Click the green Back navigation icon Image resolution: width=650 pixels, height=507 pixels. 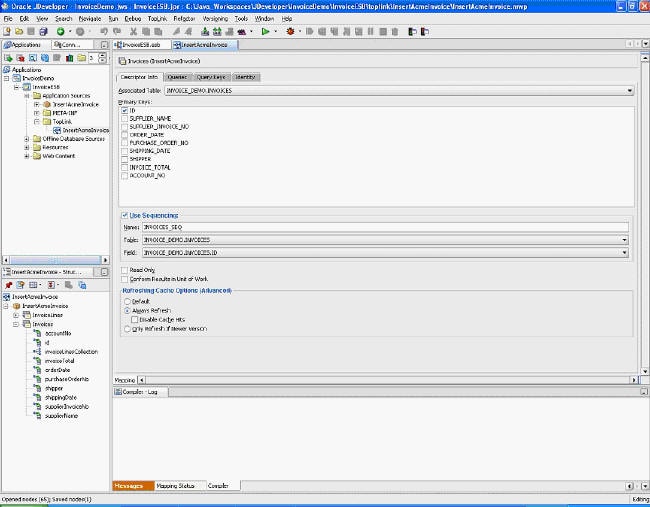(61, 32)
